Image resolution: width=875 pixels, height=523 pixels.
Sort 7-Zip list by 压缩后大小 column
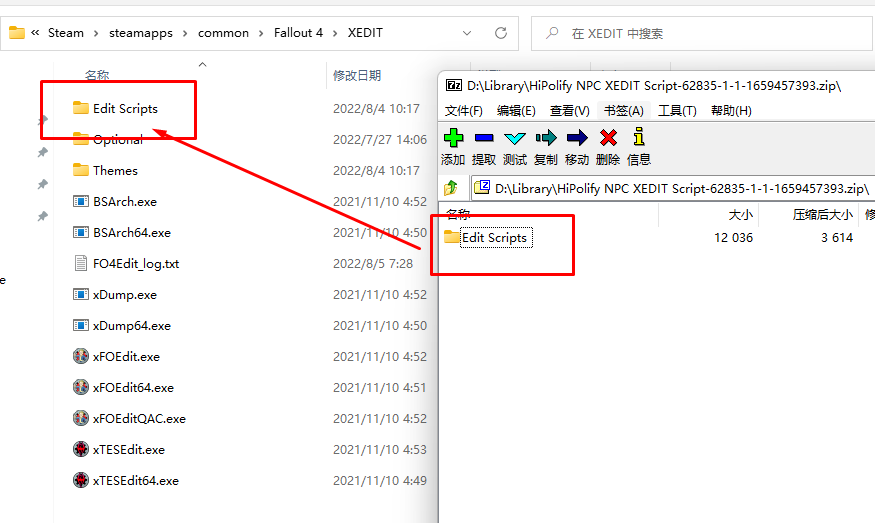[x=823, y=214]
